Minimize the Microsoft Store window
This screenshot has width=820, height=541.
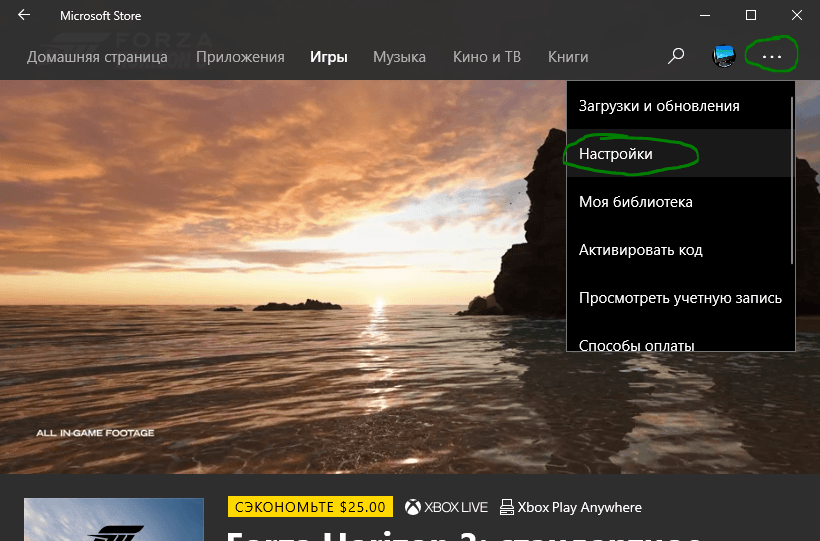(705, 15)
